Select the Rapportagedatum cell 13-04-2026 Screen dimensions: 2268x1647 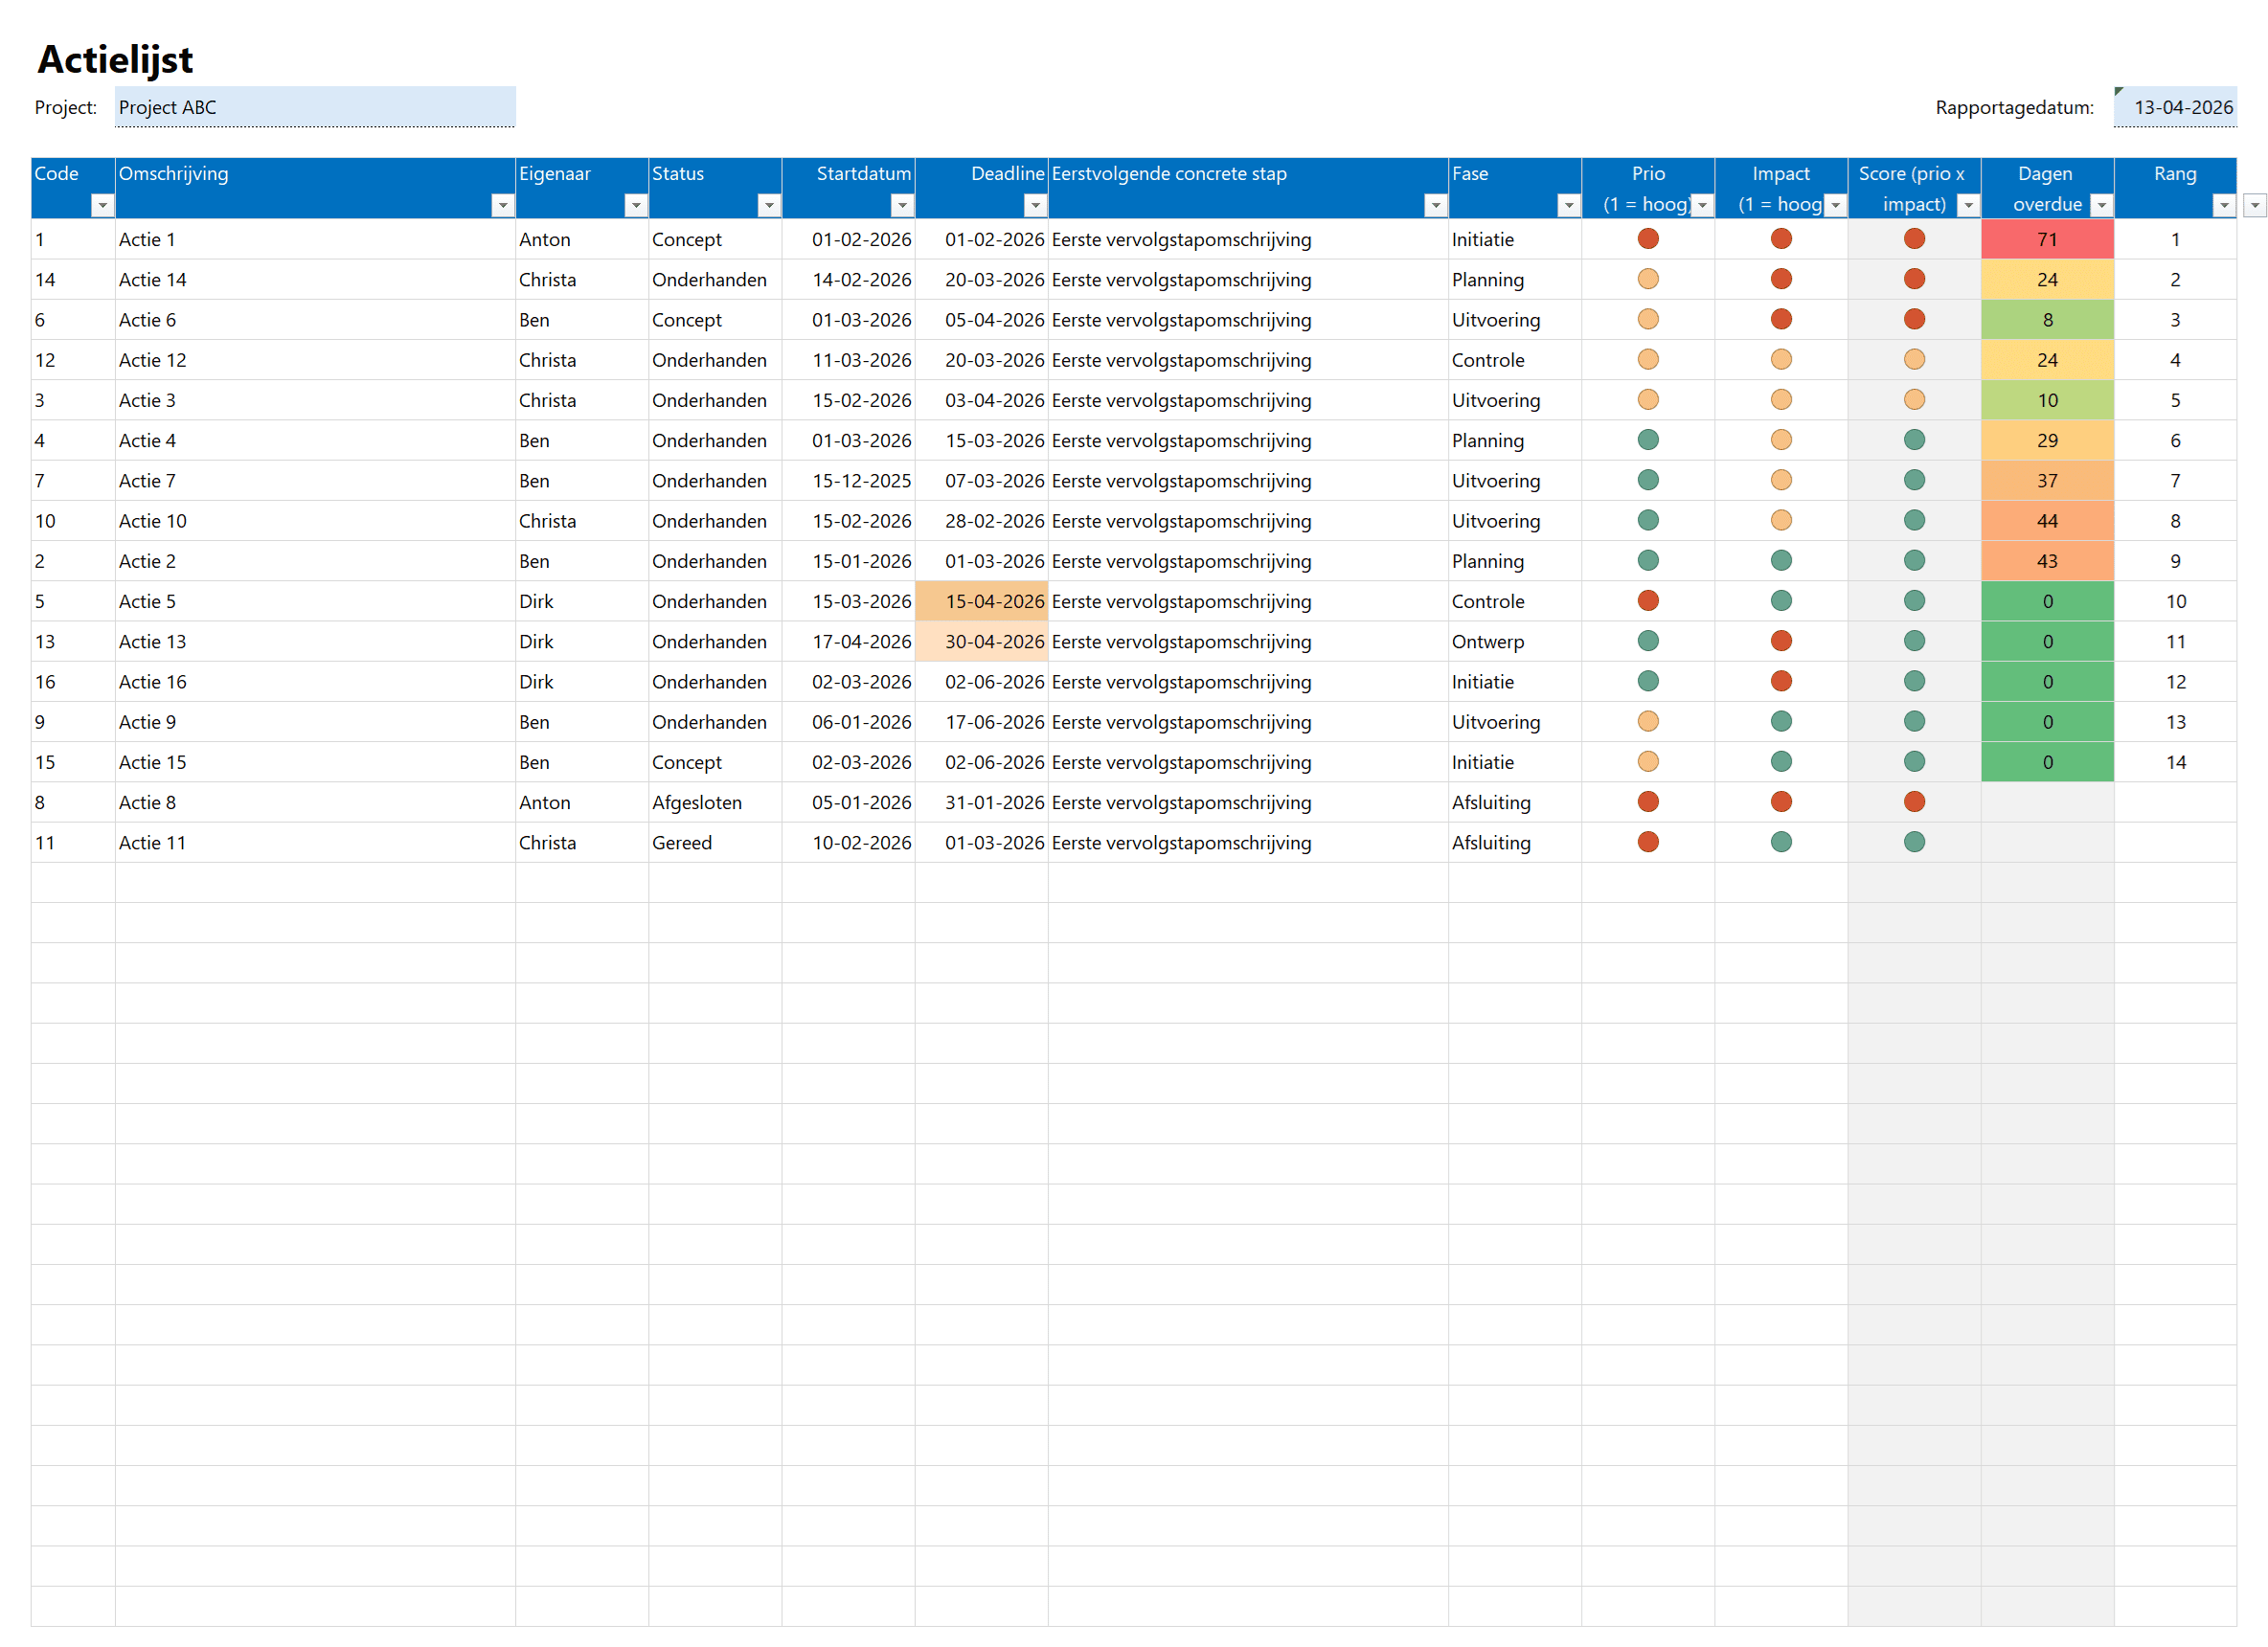point(2175,107)
